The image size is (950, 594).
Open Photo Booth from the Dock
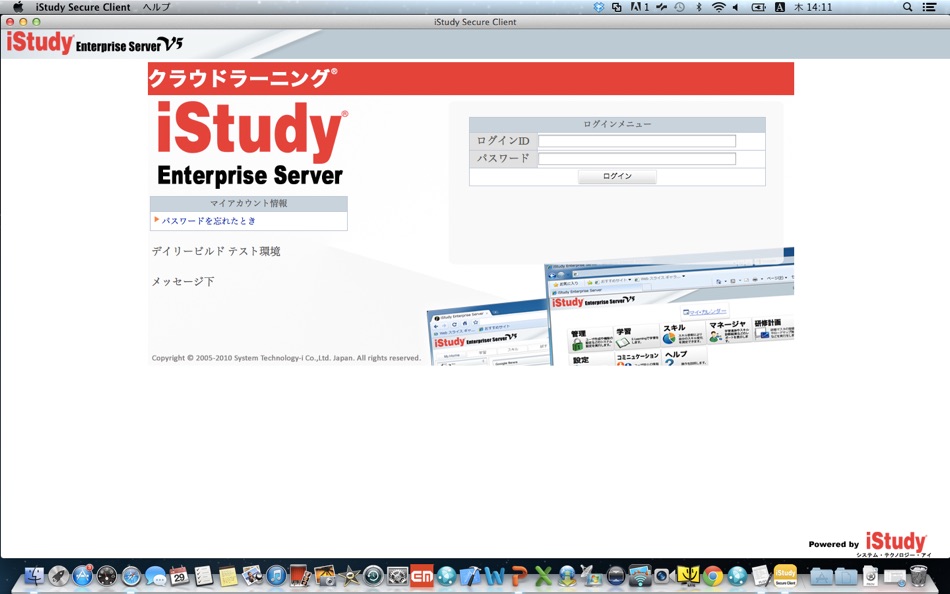tap(301, 576)
